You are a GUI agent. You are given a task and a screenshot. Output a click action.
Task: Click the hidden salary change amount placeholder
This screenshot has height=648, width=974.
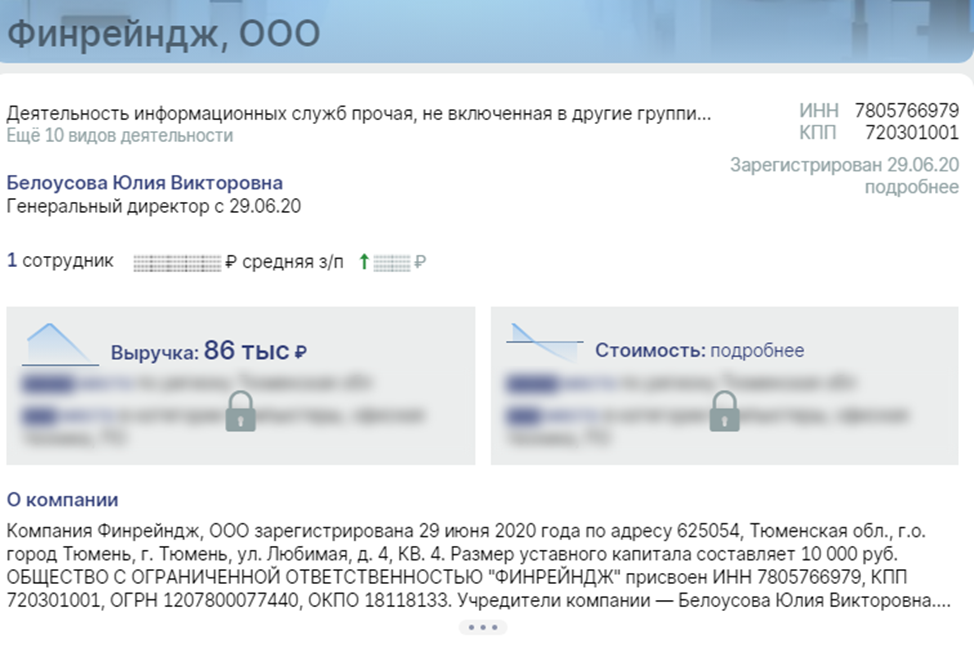391,263
